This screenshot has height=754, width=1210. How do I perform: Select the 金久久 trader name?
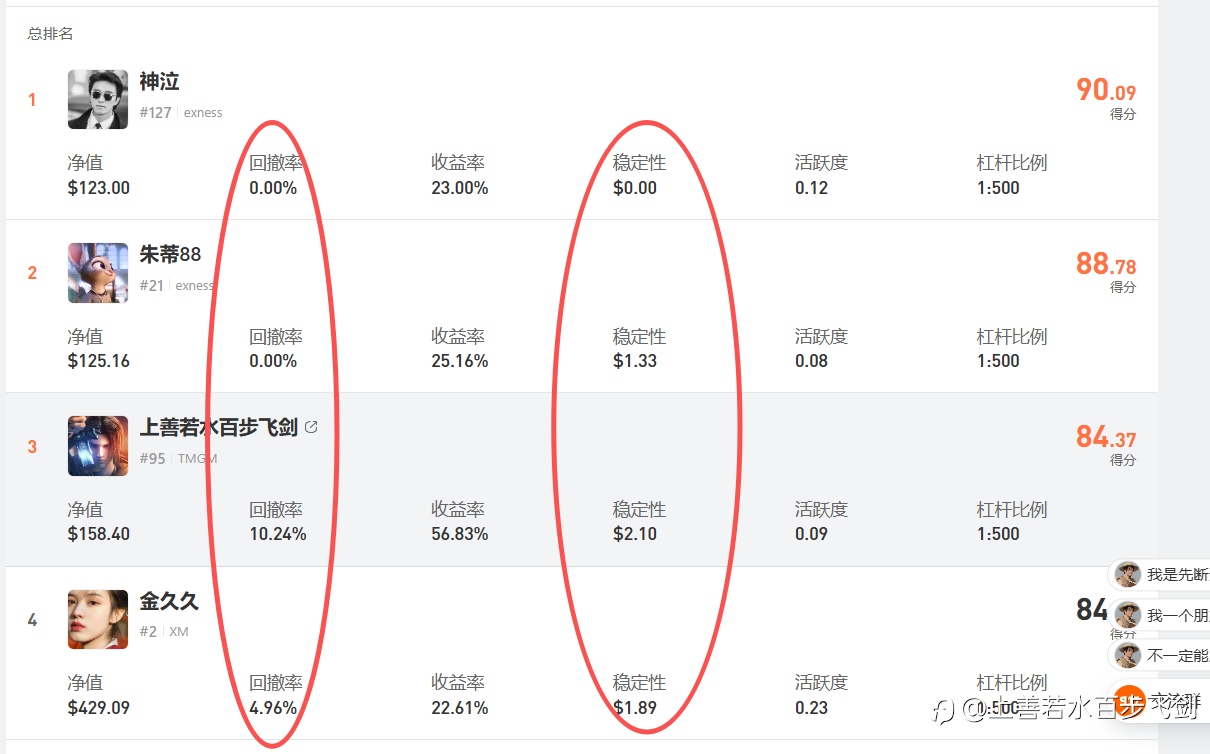pyautogui.click(x=169, y=601)
